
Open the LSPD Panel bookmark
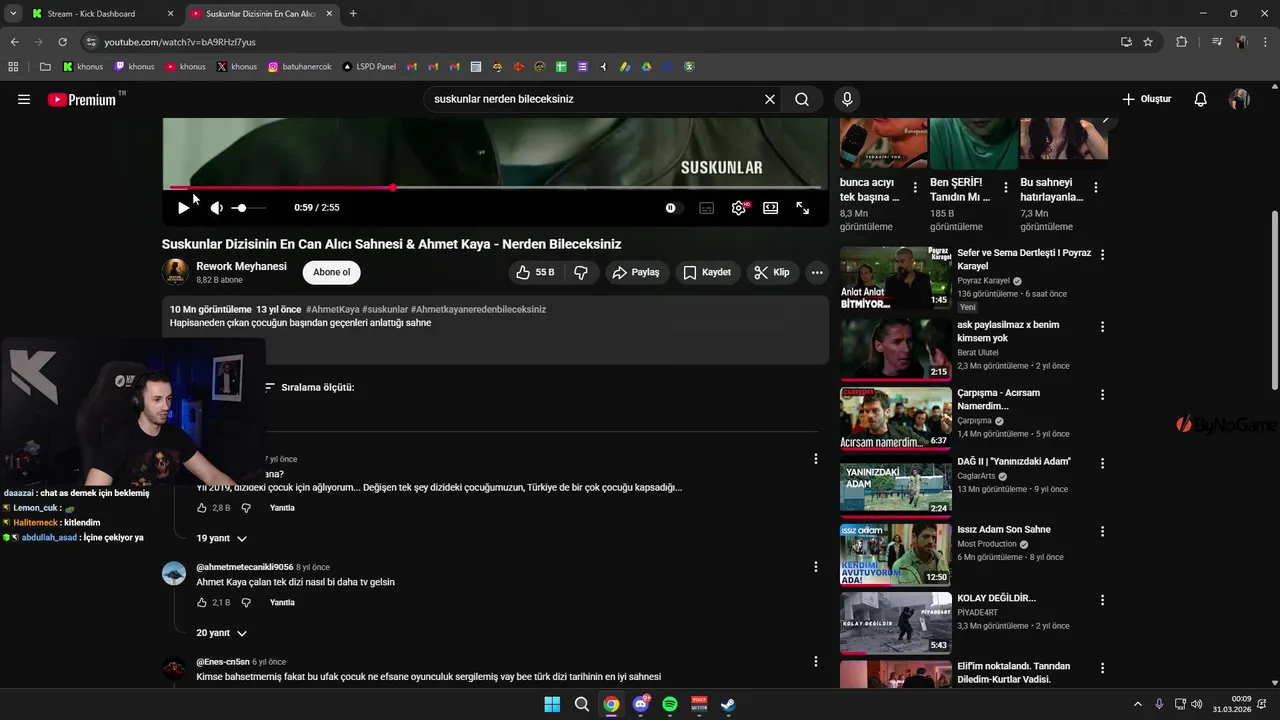pos(369,67)
